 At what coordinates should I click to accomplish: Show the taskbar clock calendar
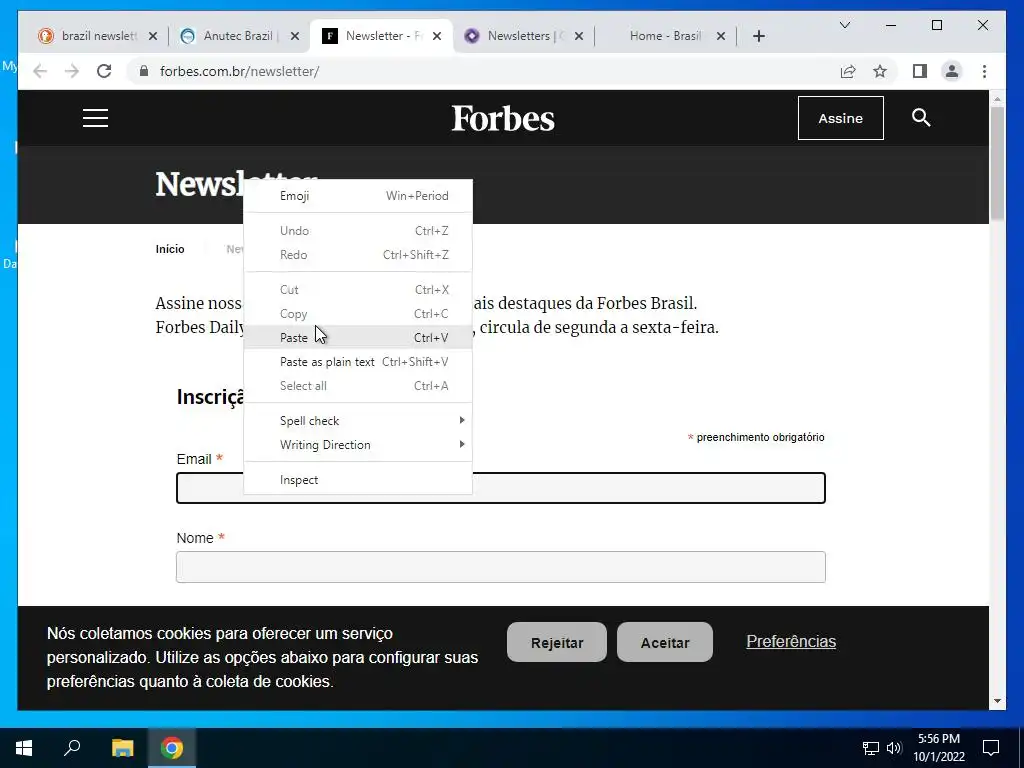pos(938,748)
